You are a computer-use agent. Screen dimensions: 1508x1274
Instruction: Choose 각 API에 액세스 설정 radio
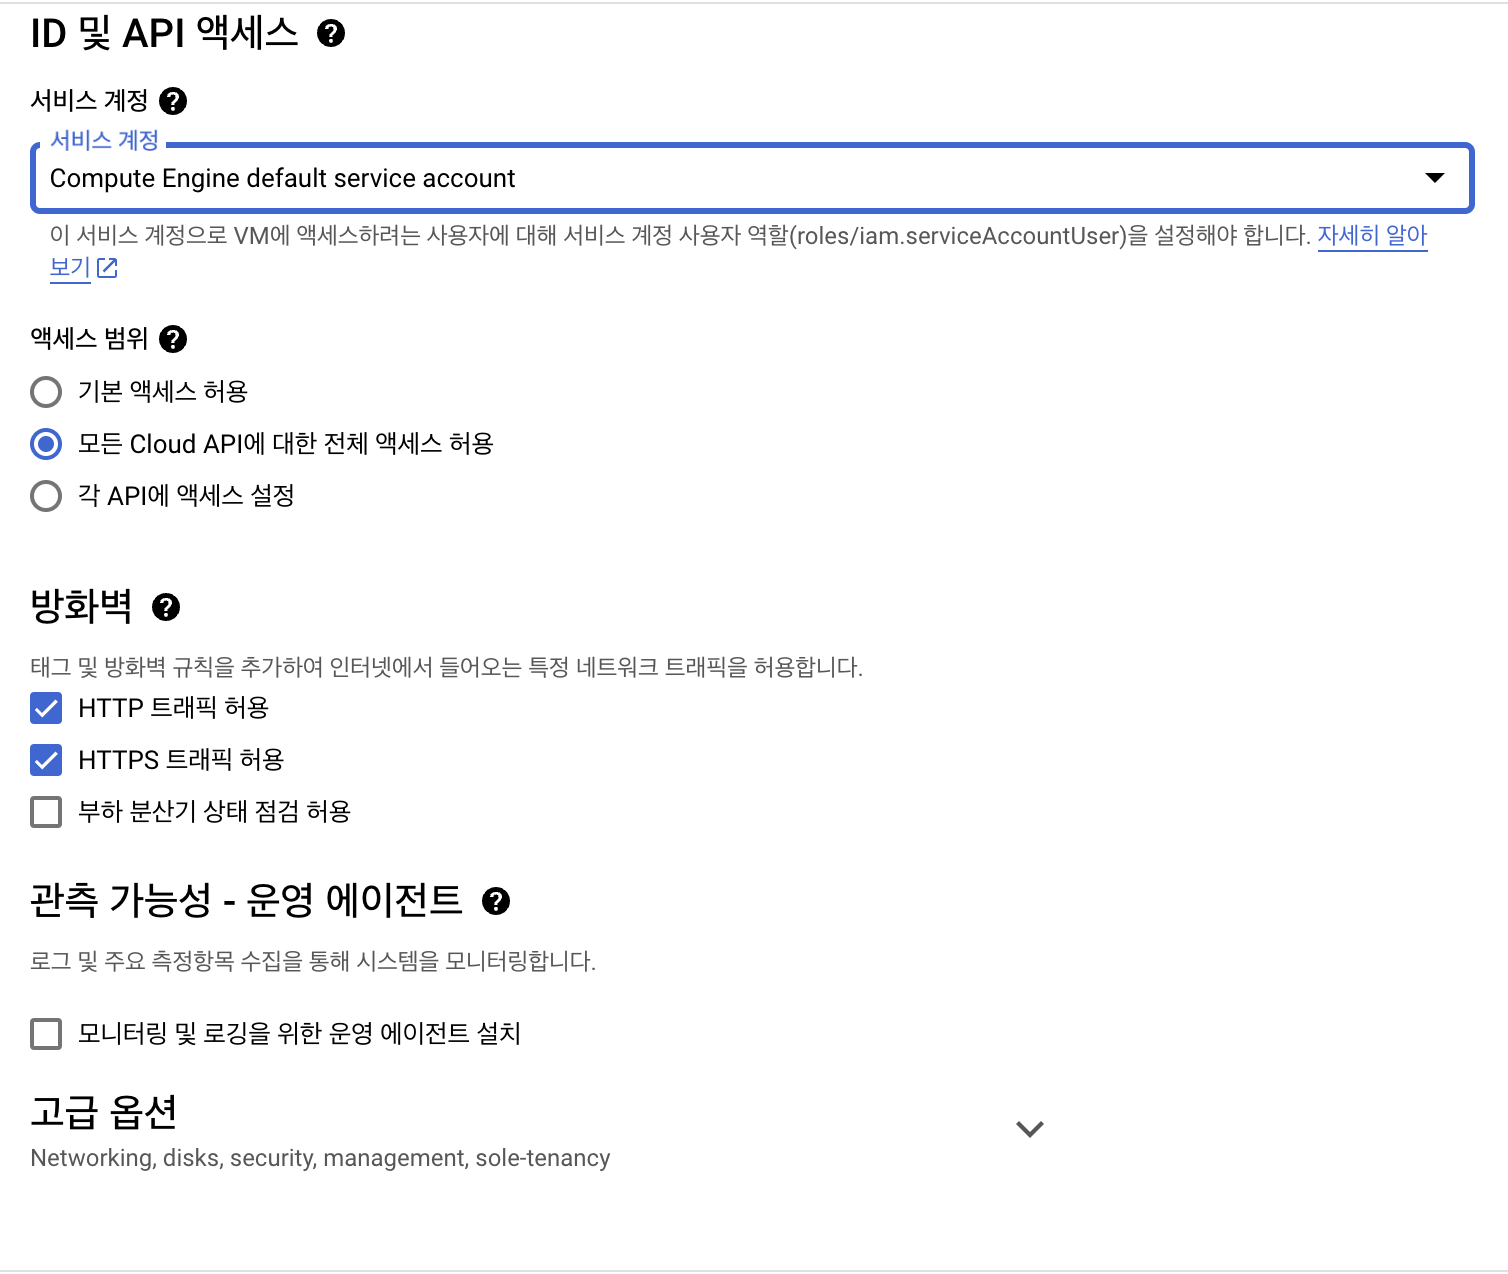[x=46, y=496]
